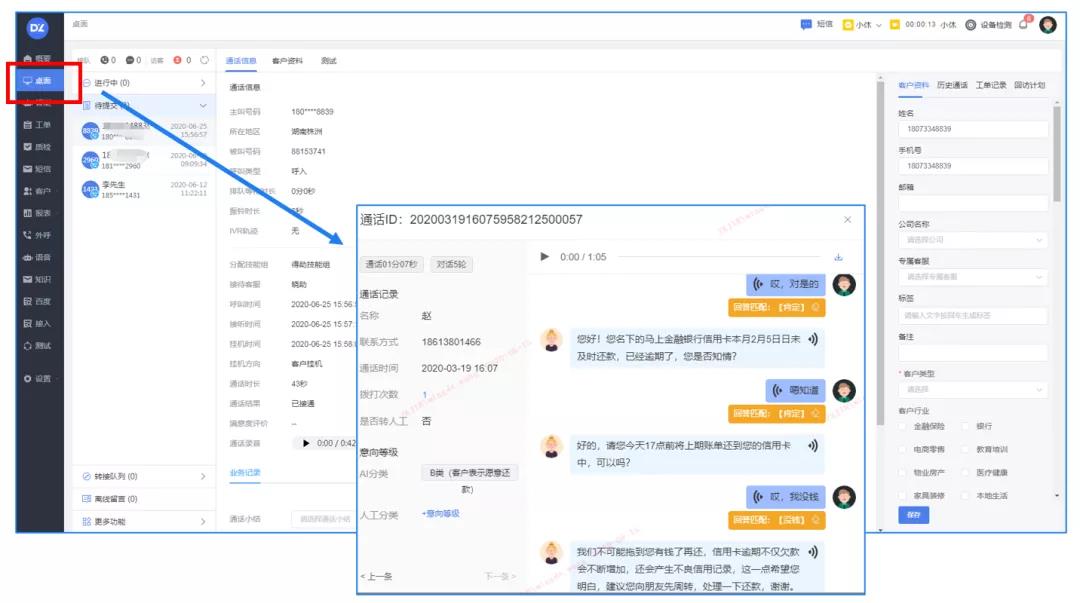Check the 银行 industry checkbox
The height and width of the screenshot is (603, 1080).
pos(966,426)
